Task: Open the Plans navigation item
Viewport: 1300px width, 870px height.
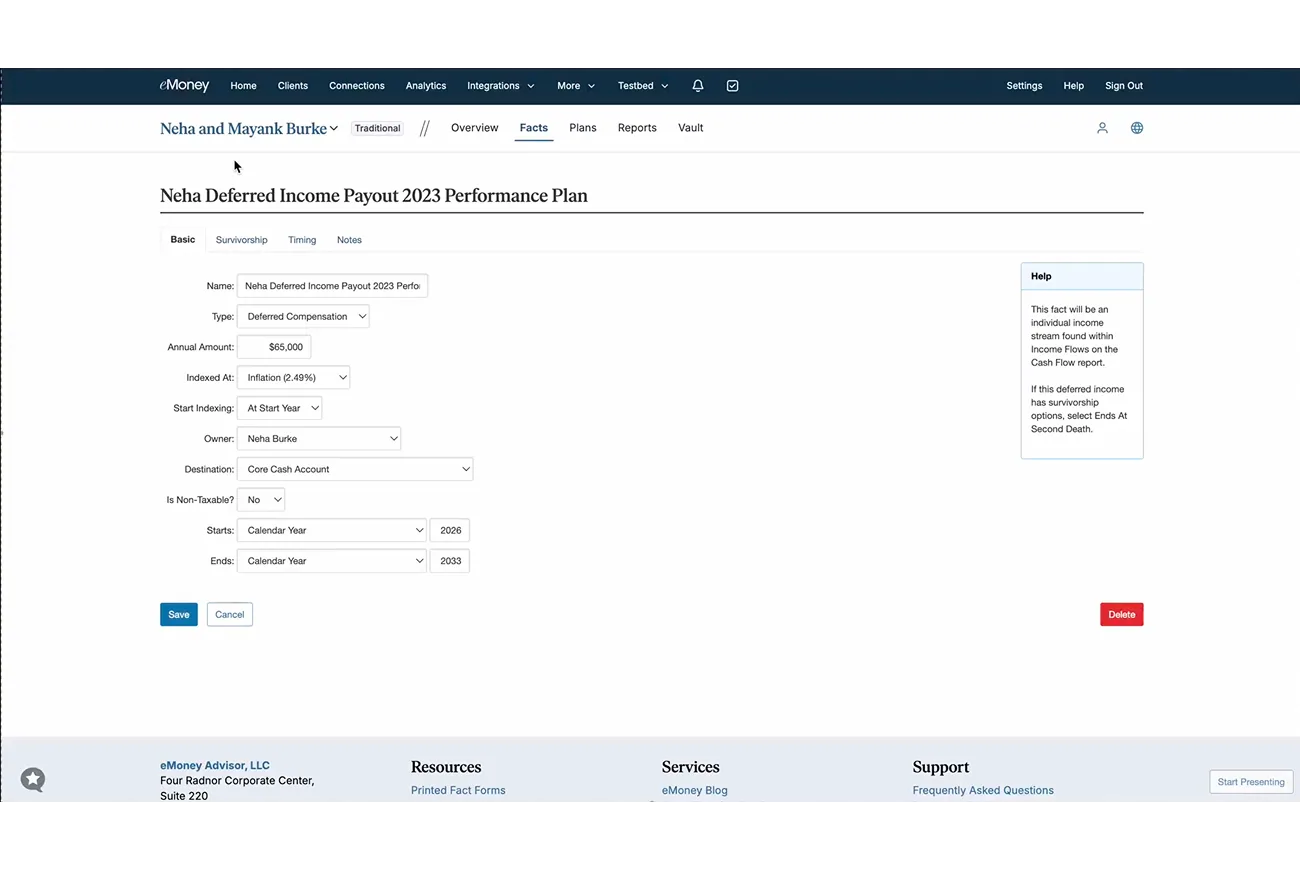Action: click(x=583, y=128)
